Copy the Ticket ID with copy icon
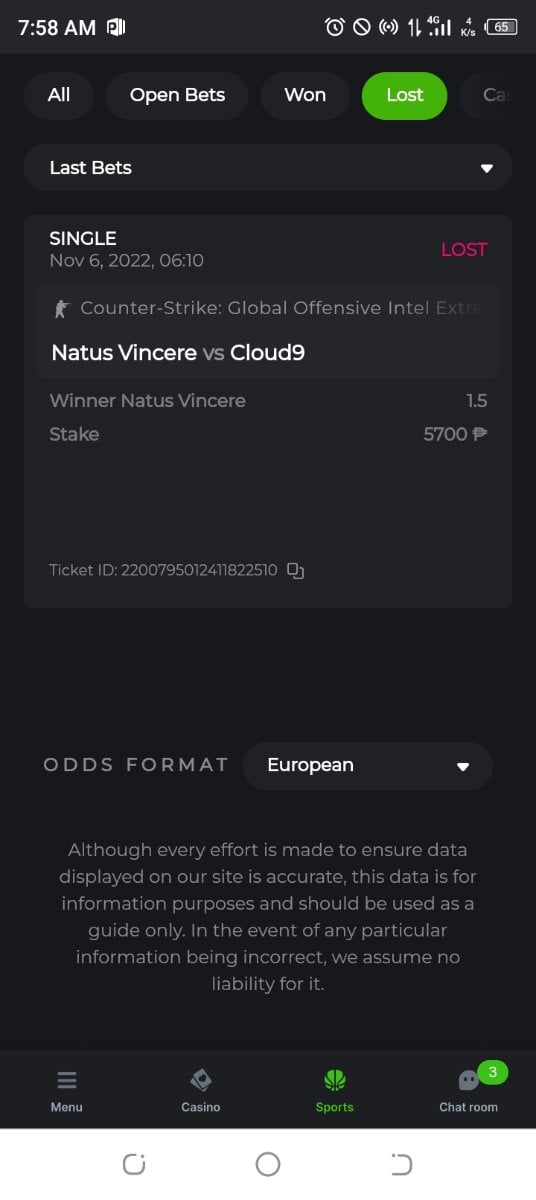 (295, 570)
